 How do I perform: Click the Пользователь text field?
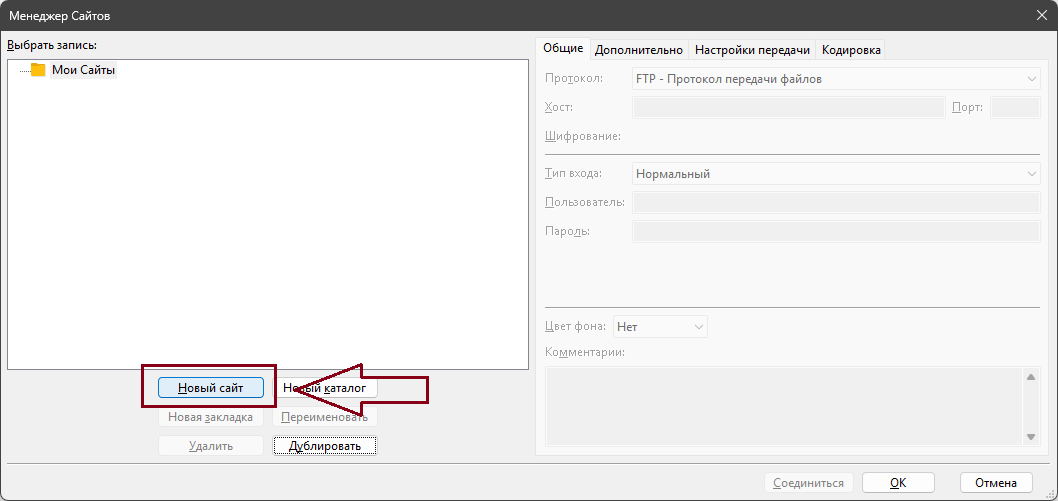coord(836,203)
